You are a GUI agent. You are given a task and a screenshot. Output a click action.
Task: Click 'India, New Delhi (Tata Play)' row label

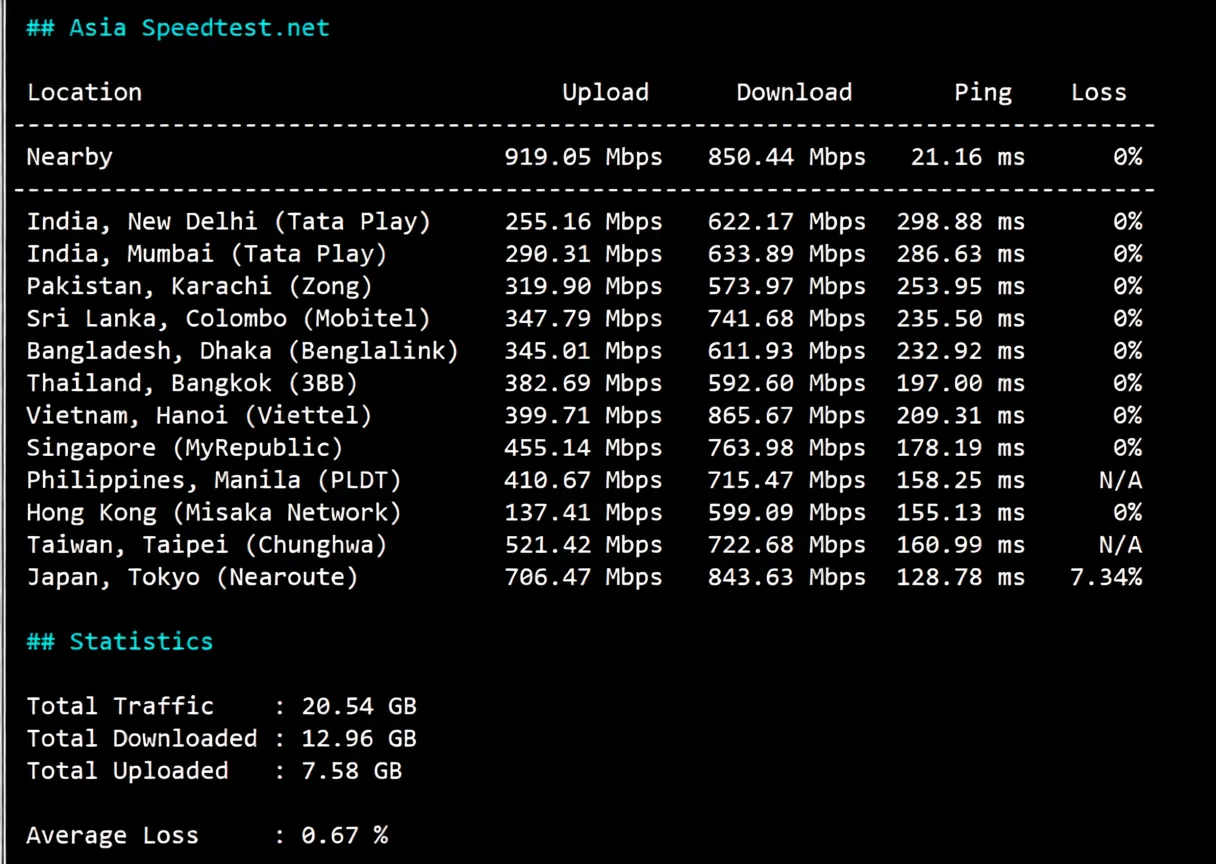tap(229, 222)
